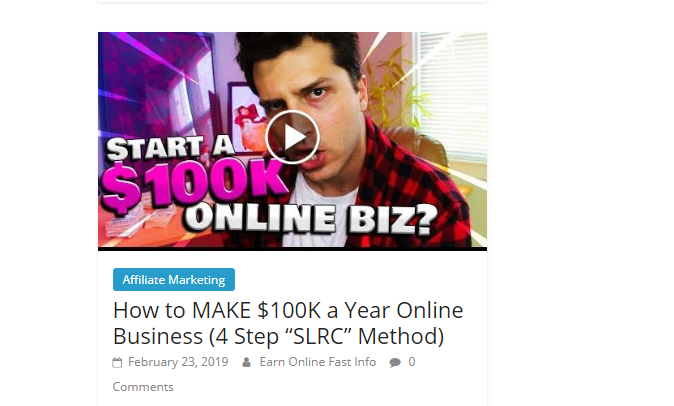674x406 pixels.
Task: Click the pink '$100K' text in thumbnail
Action: point(193,183)
